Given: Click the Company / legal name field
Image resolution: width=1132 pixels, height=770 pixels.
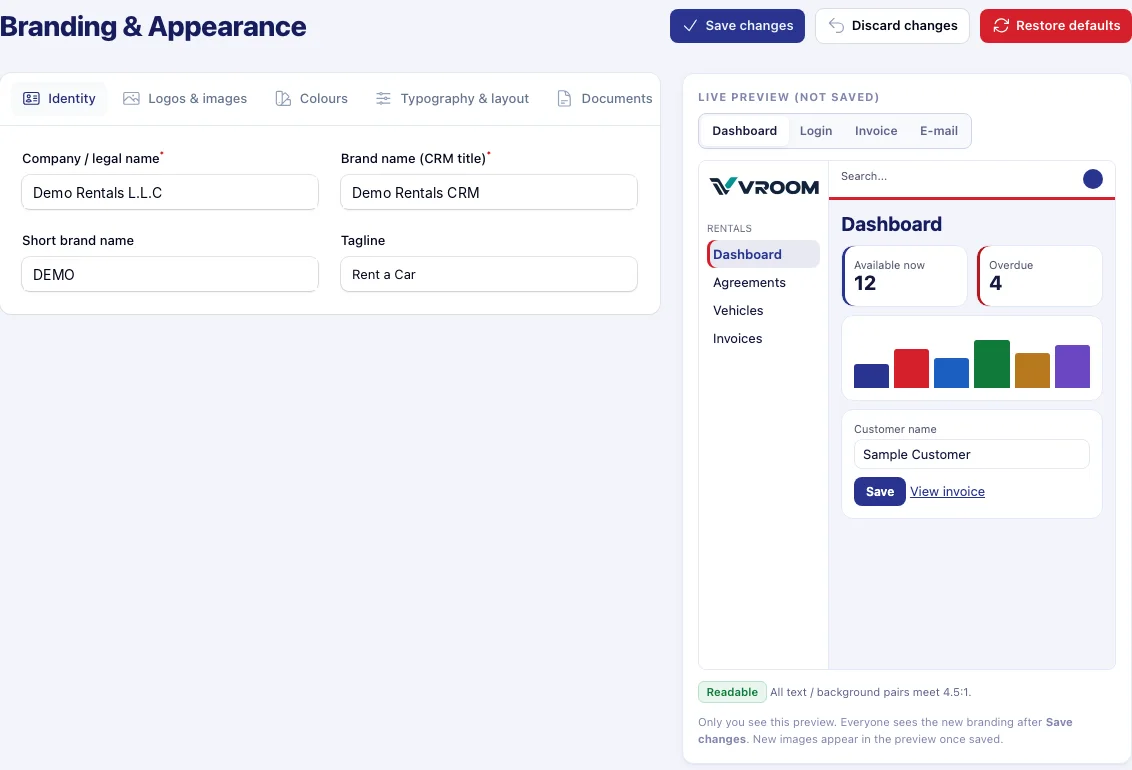Looking at the screenshot, I should (170, 193).
